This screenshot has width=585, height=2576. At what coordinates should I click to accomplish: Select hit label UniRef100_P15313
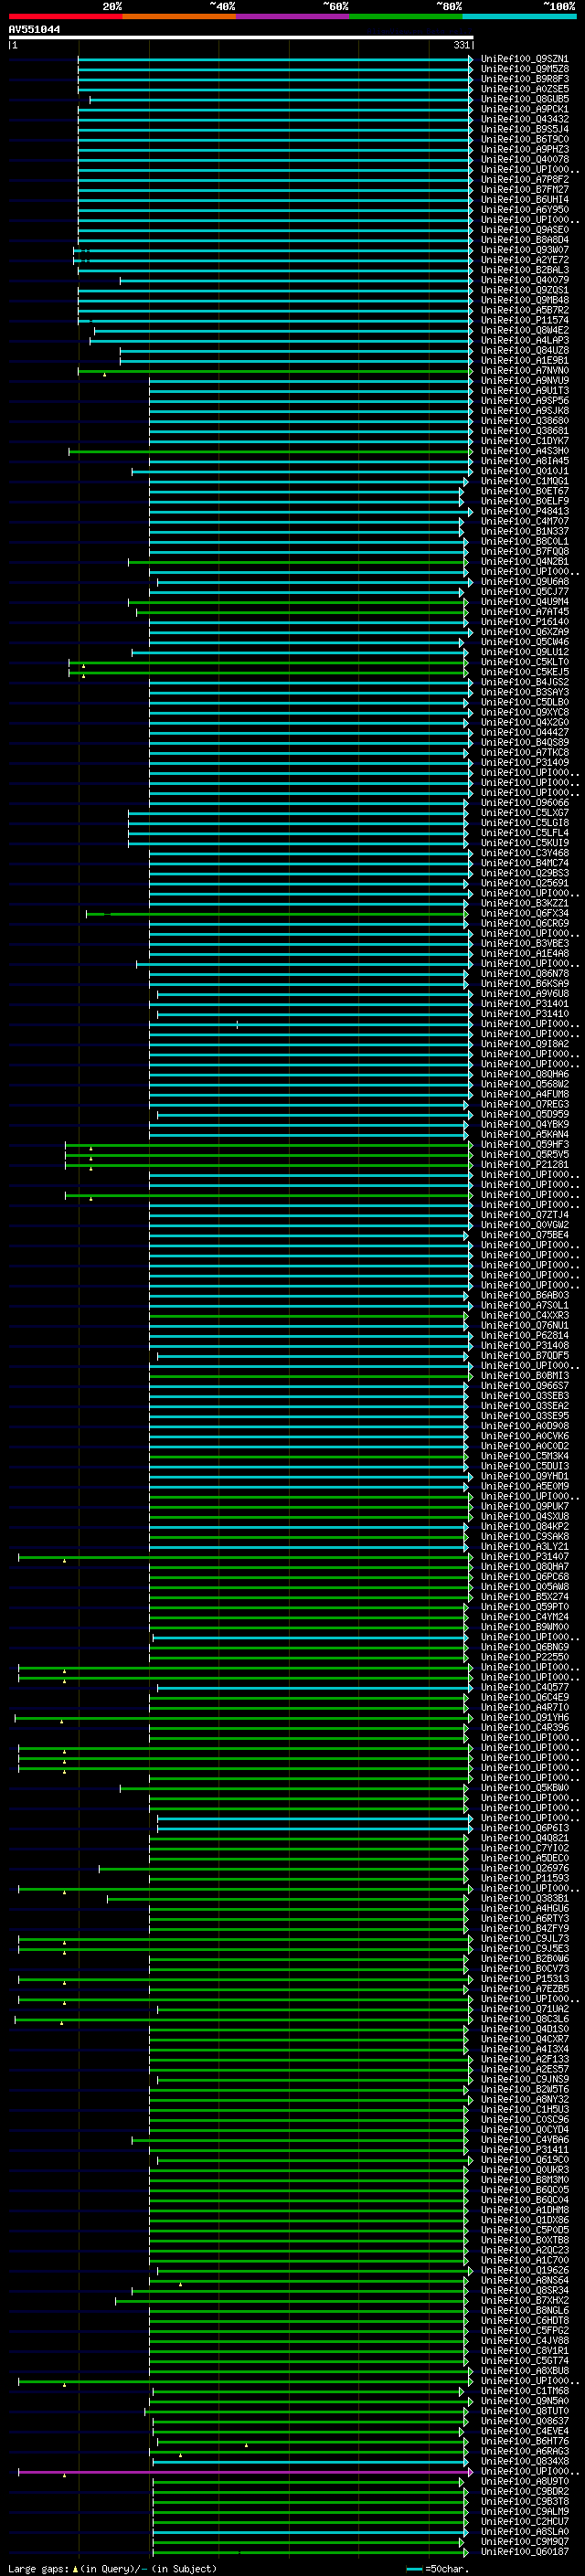(x=524, y=1979)
